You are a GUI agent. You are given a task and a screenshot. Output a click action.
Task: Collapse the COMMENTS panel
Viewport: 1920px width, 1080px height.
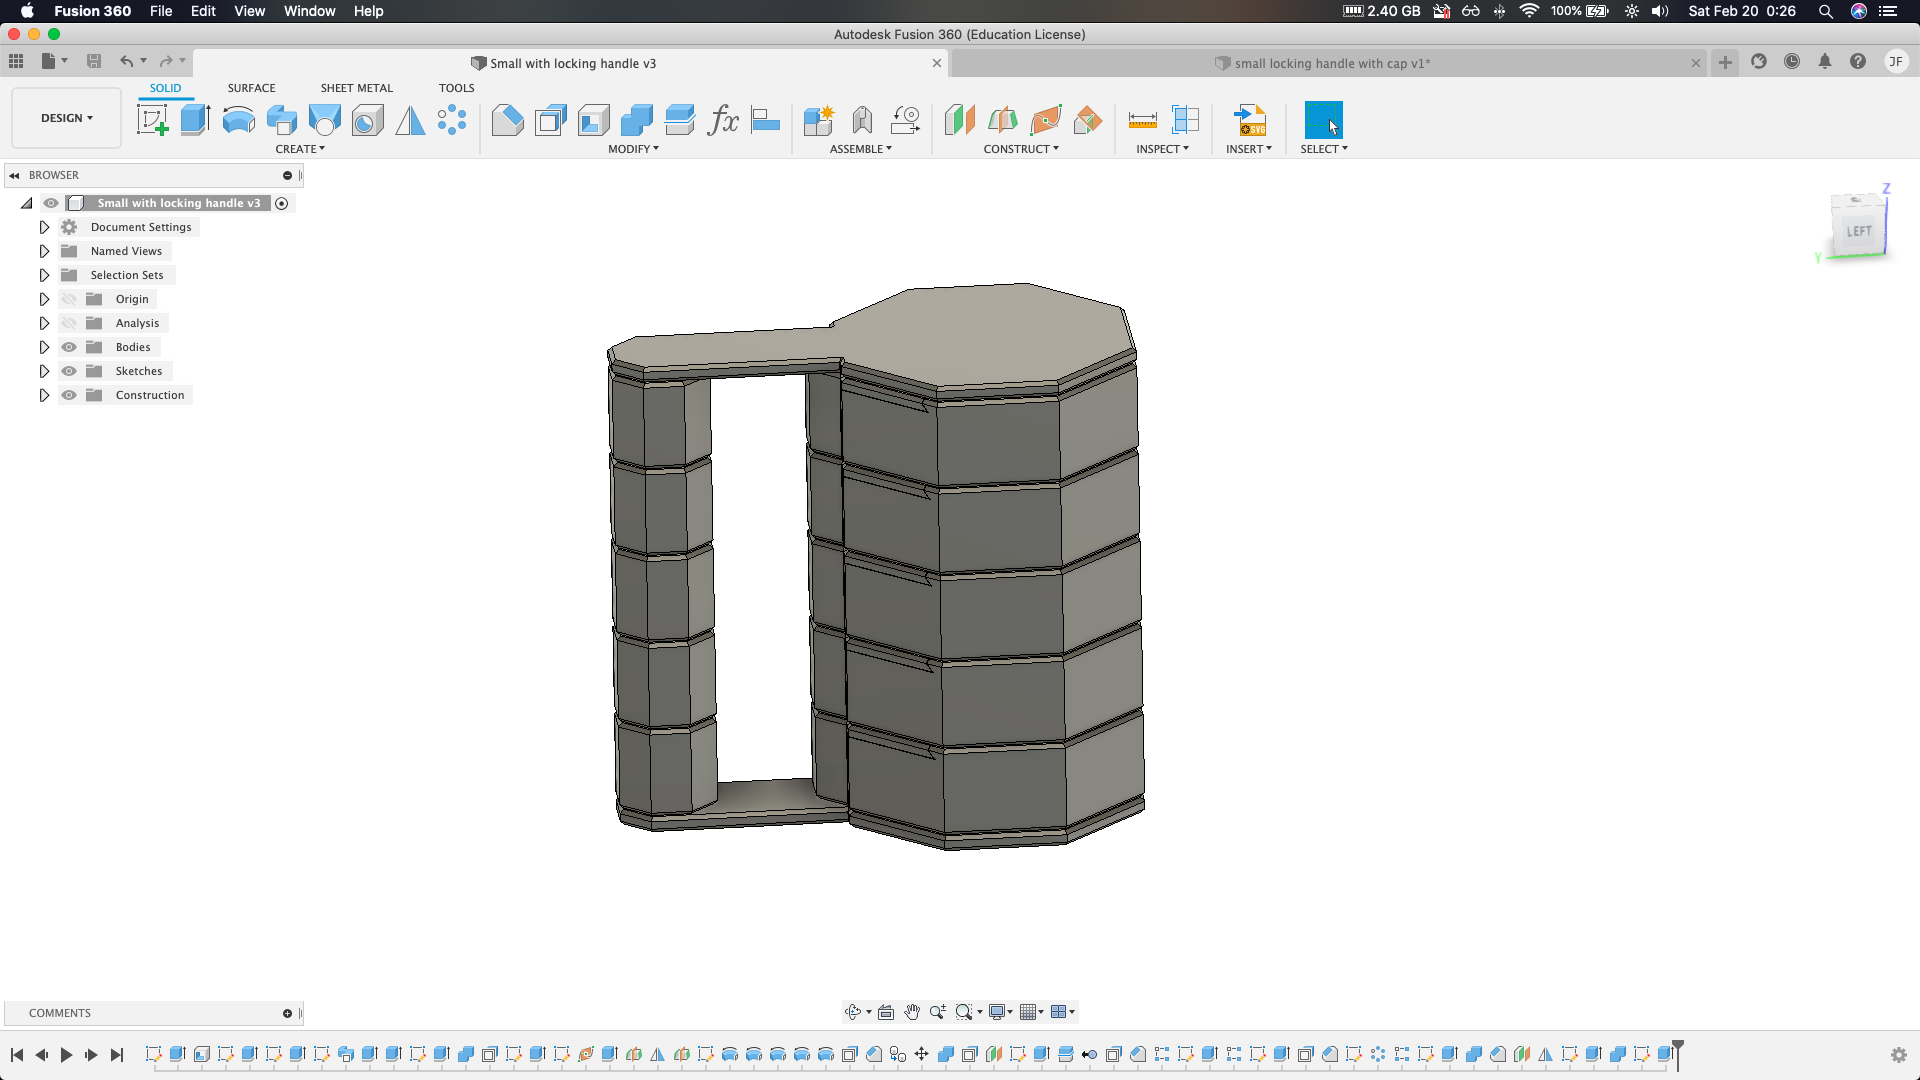pos(287,1013)
